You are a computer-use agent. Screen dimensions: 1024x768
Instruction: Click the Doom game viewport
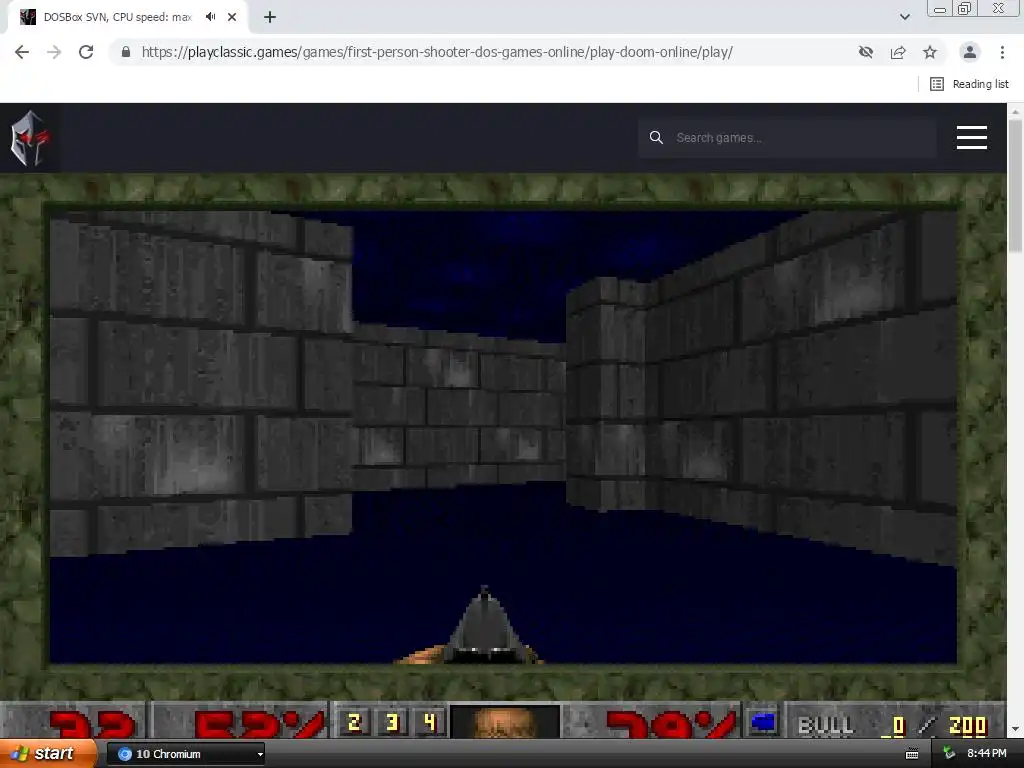click(504, 436)
